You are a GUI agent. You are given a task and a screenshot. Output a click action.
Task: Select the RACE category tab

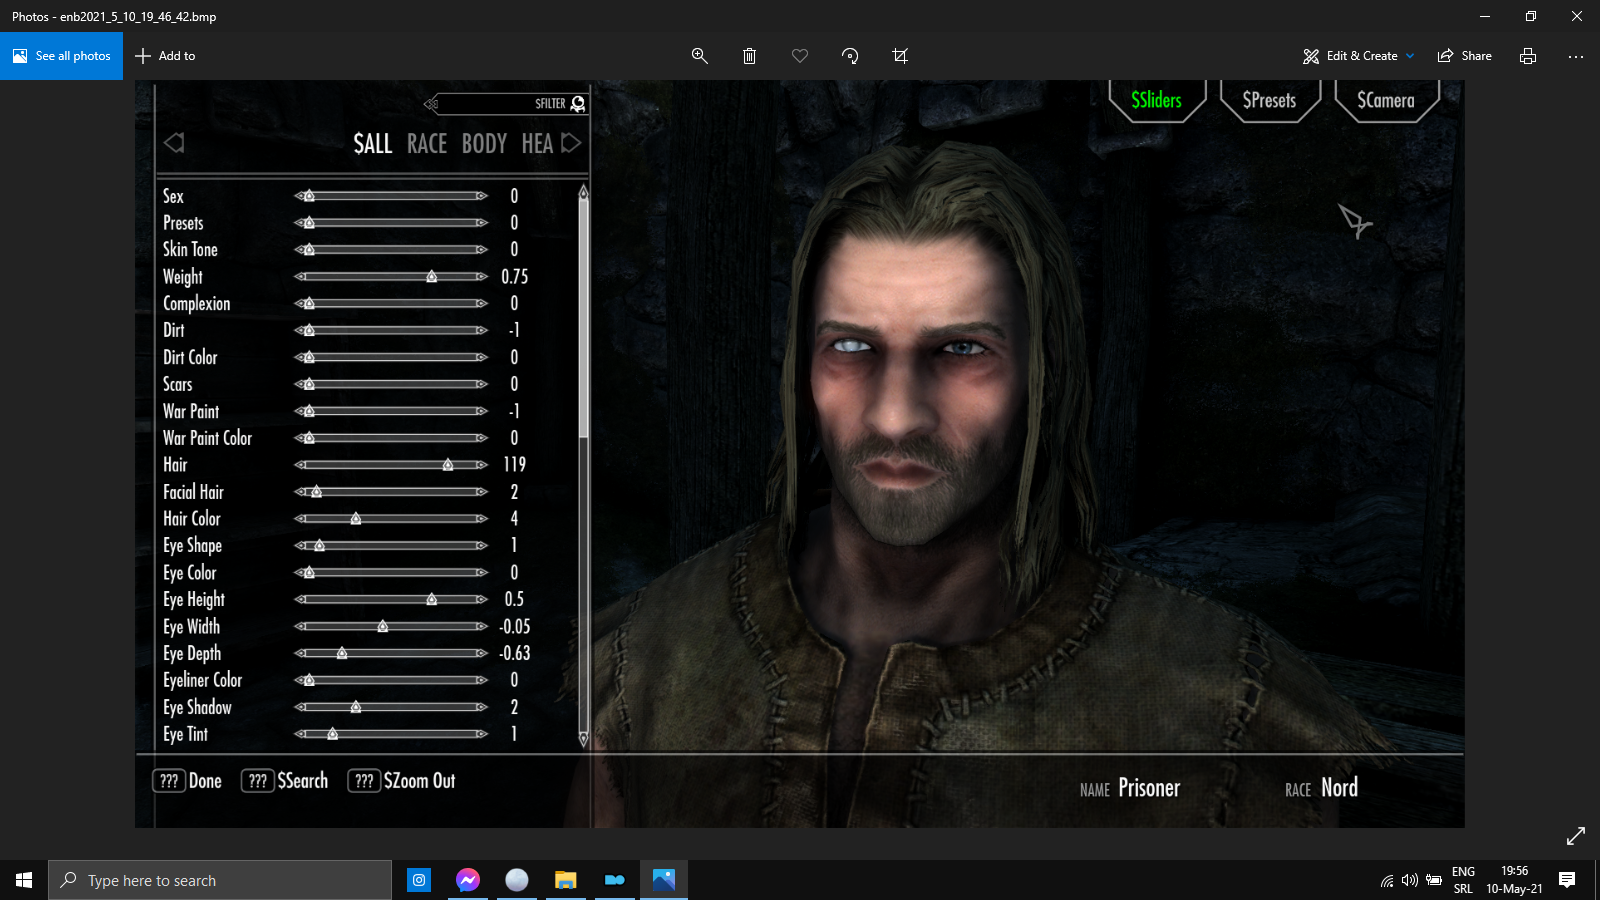[427, 144]
